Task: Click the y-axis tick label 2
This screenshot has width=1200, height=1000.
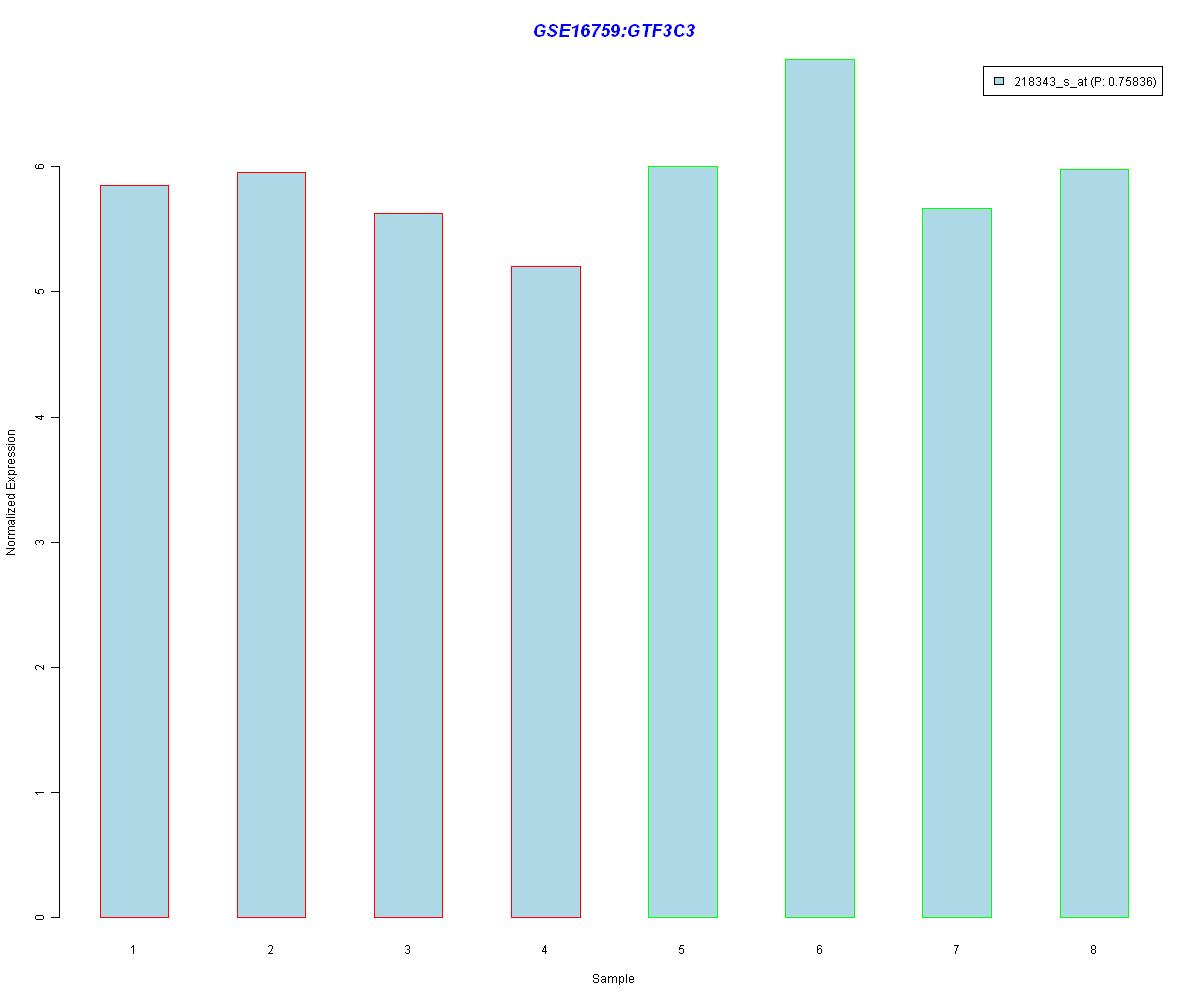Action: pyautogui.click(x=39, y=667)
